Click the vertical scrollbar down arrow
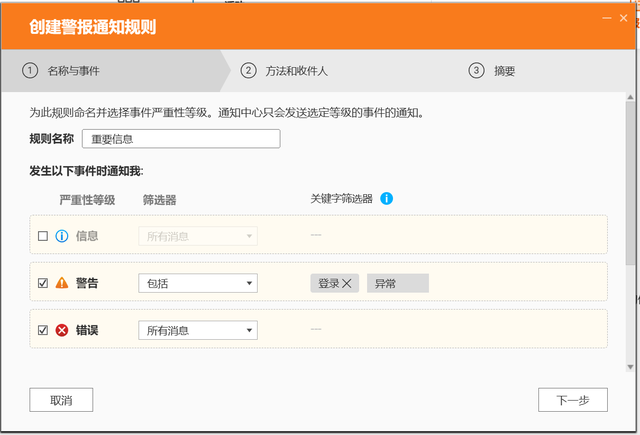The width and height of the screenshot is (640, 435). 630,367
